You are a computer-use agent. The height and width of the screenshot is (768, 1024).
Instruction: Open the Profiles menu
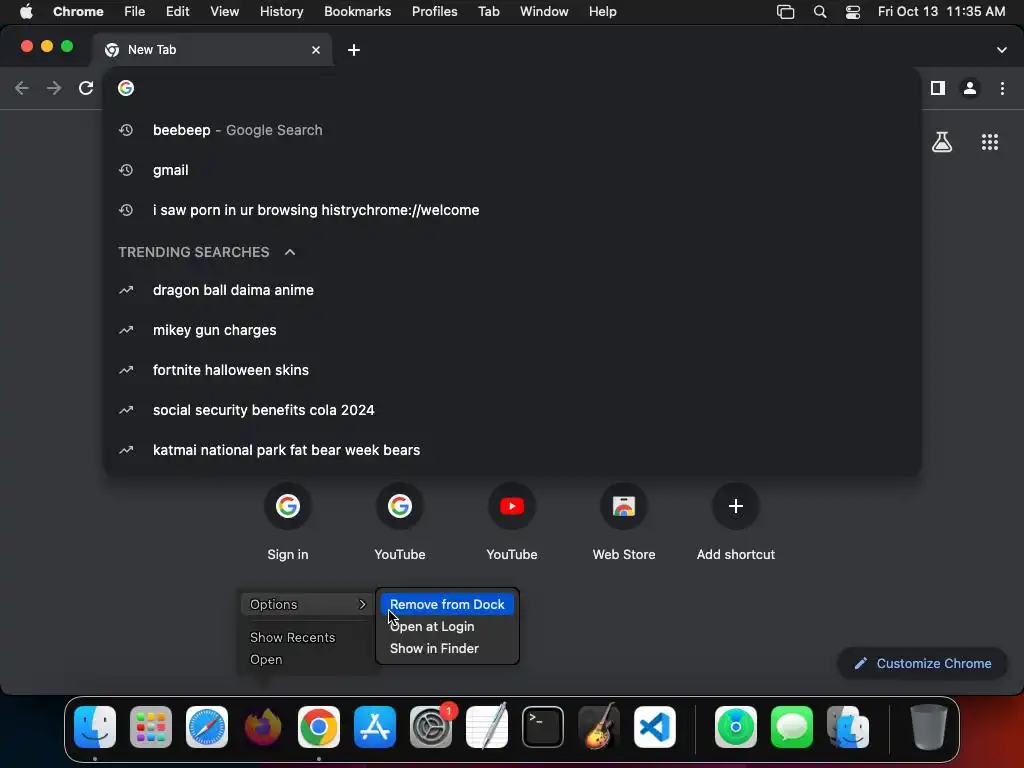tap(434, 12)
